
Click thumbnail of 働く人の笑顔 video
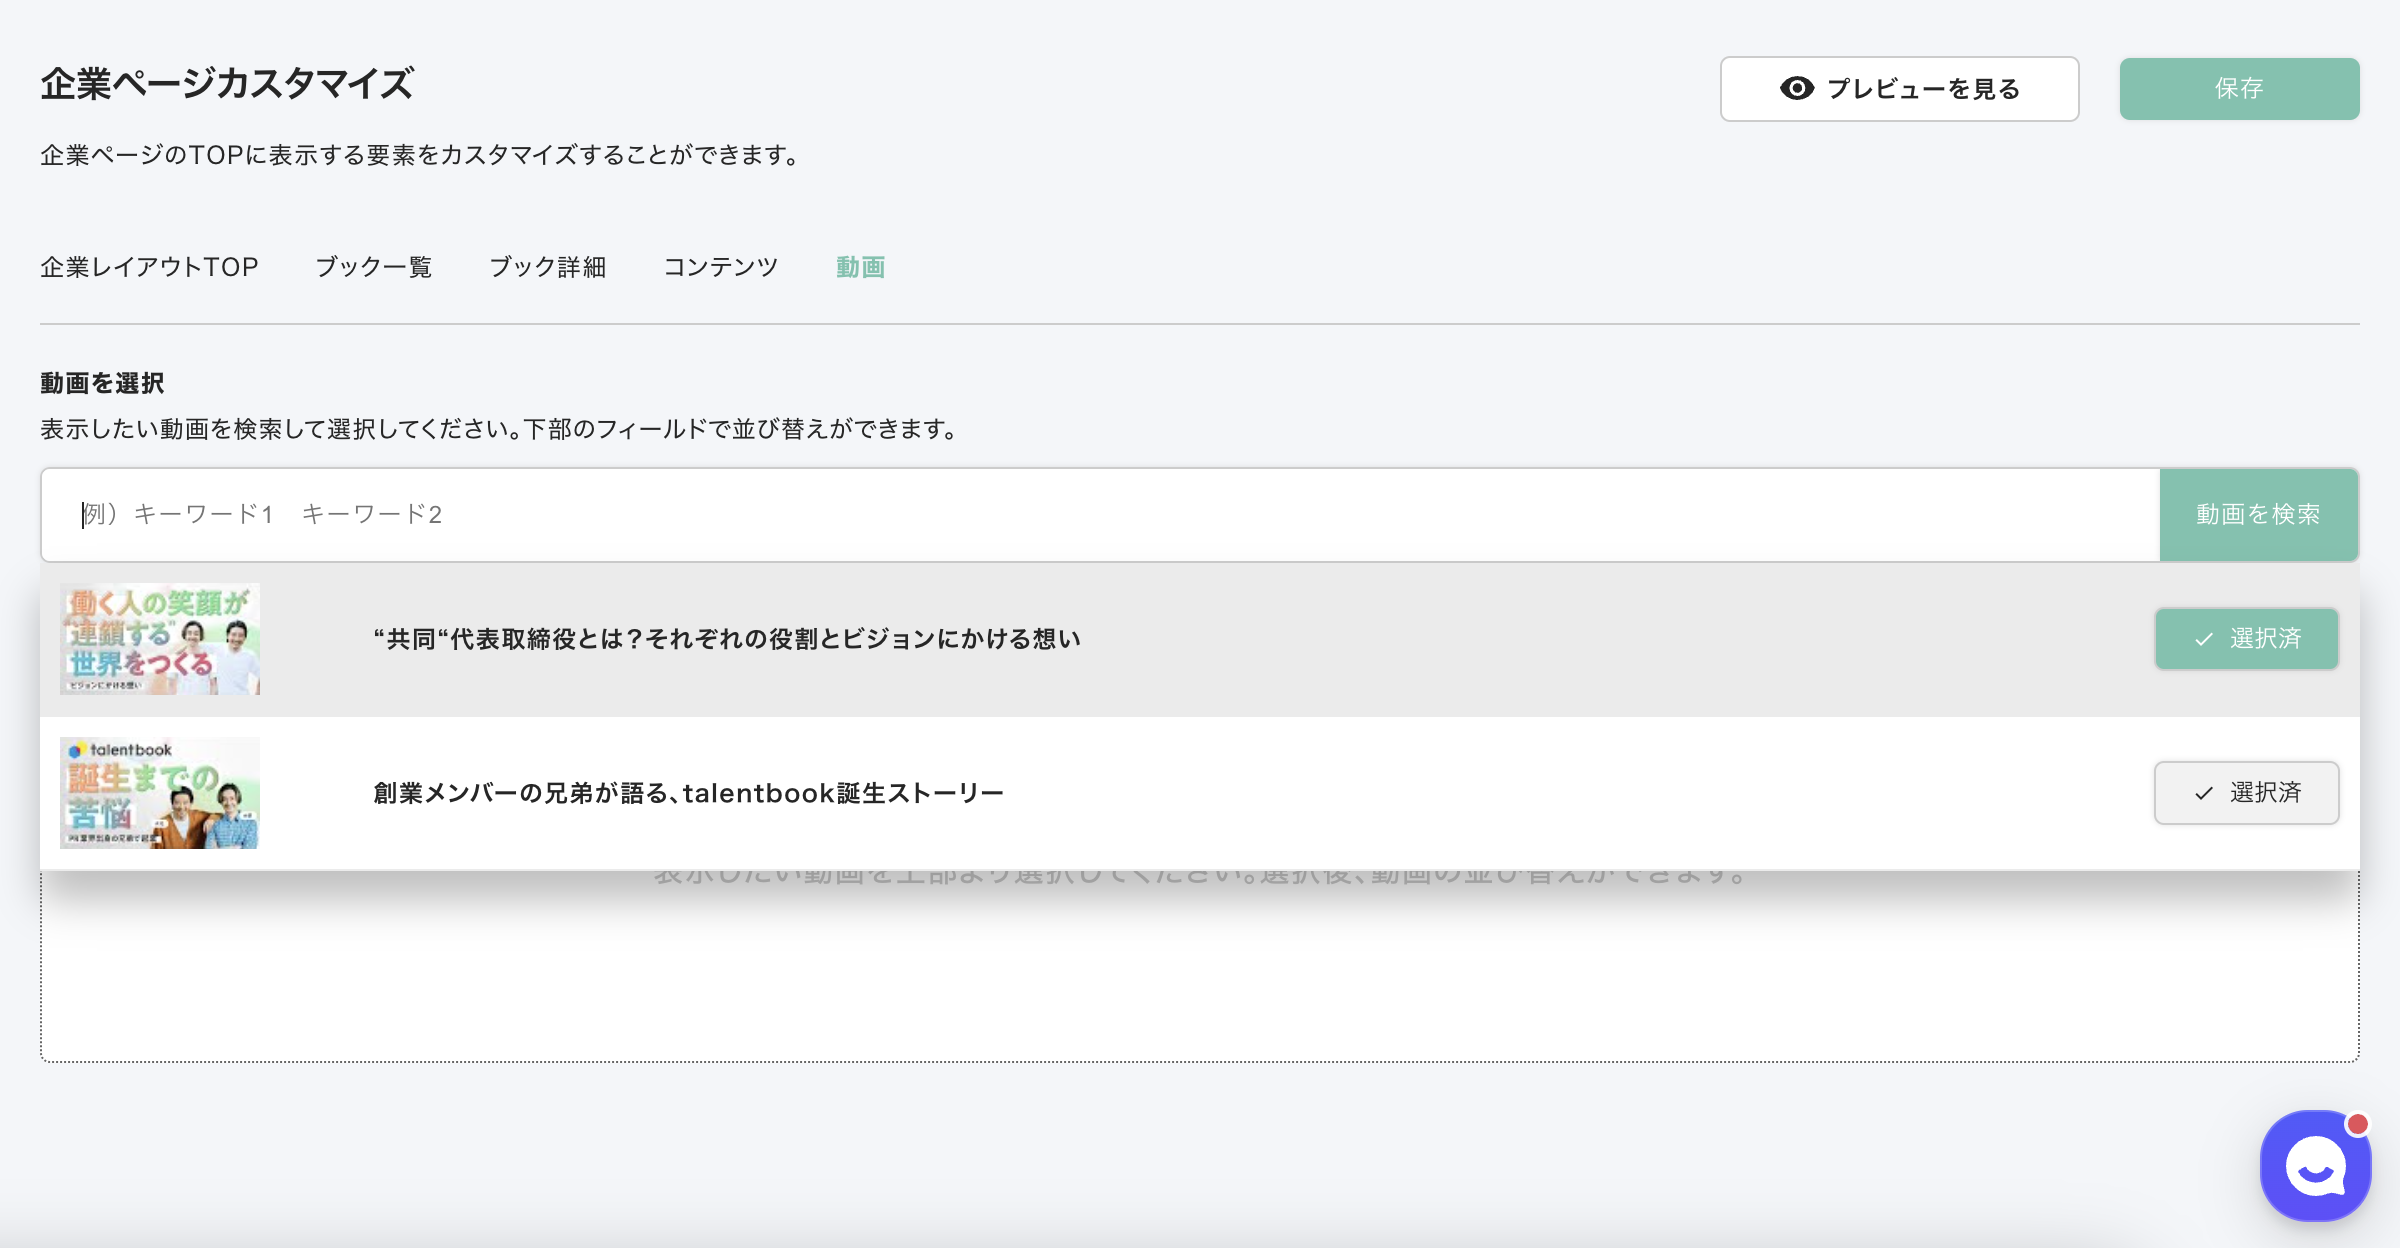click(x=160, y=639)
